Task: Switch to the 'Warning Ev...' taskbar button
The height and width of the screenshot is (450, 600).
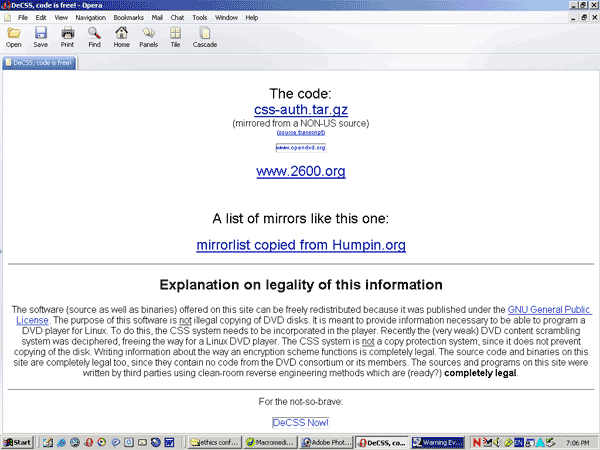Action: pyautogui.click(x=438, y=443)
